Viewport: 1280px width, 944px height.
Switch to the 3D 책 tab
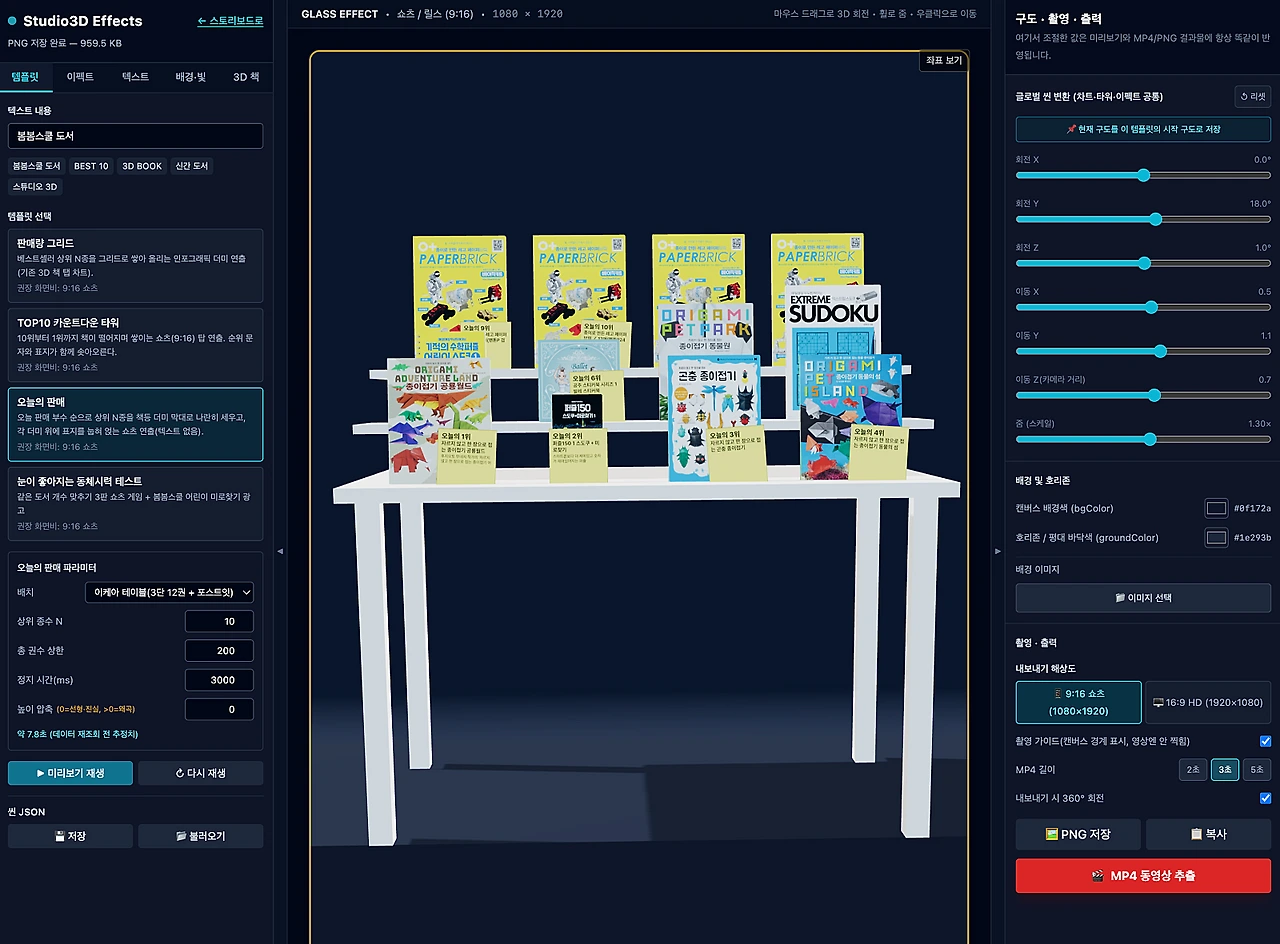(246, 77)
